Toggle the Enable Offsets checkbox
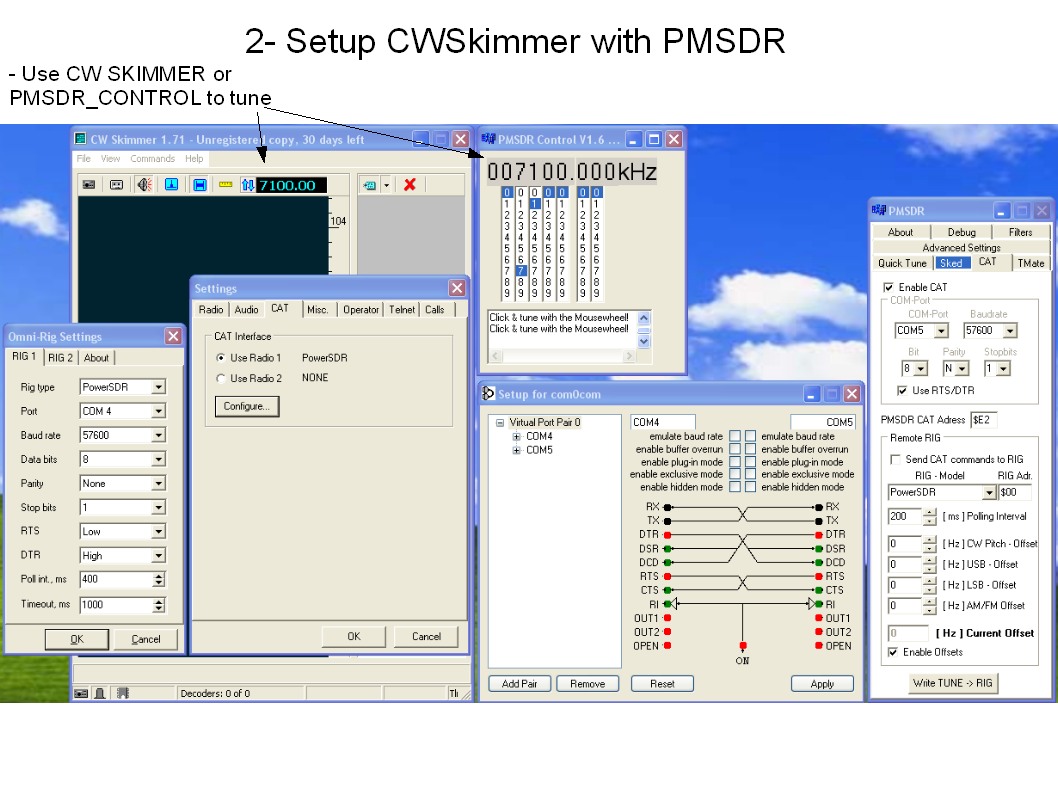Image resolution: width=1058 pixels, height=794 pixels. 893,652
